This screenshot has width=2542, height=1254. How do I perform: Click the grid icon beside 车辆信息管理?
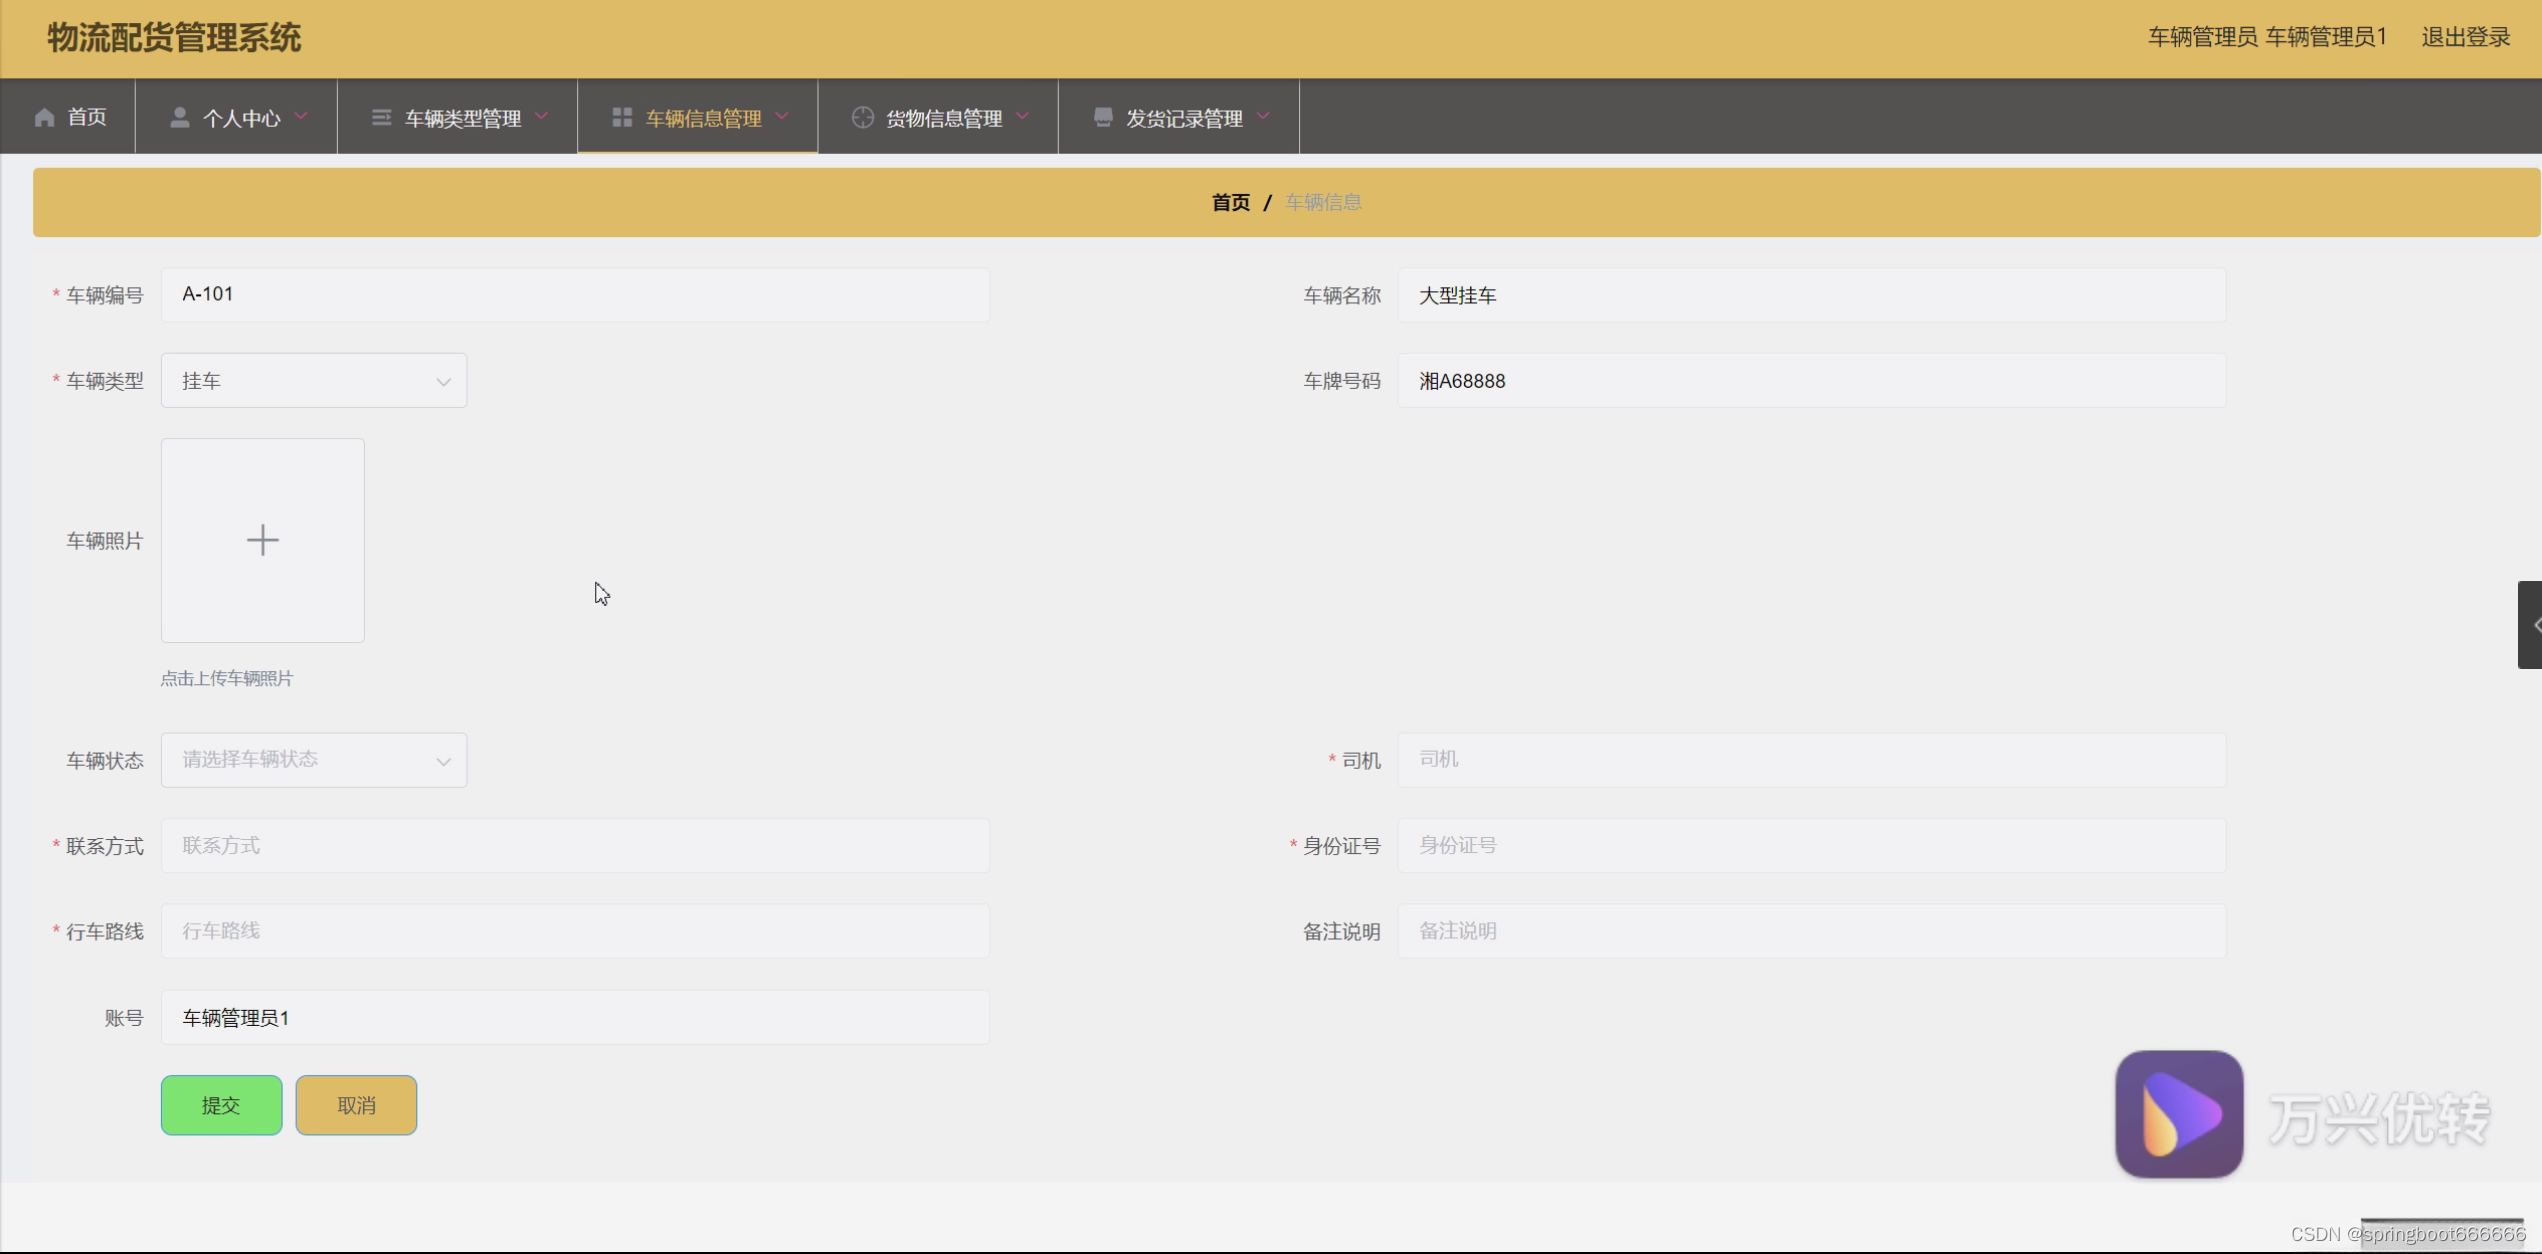coord(622,118)
